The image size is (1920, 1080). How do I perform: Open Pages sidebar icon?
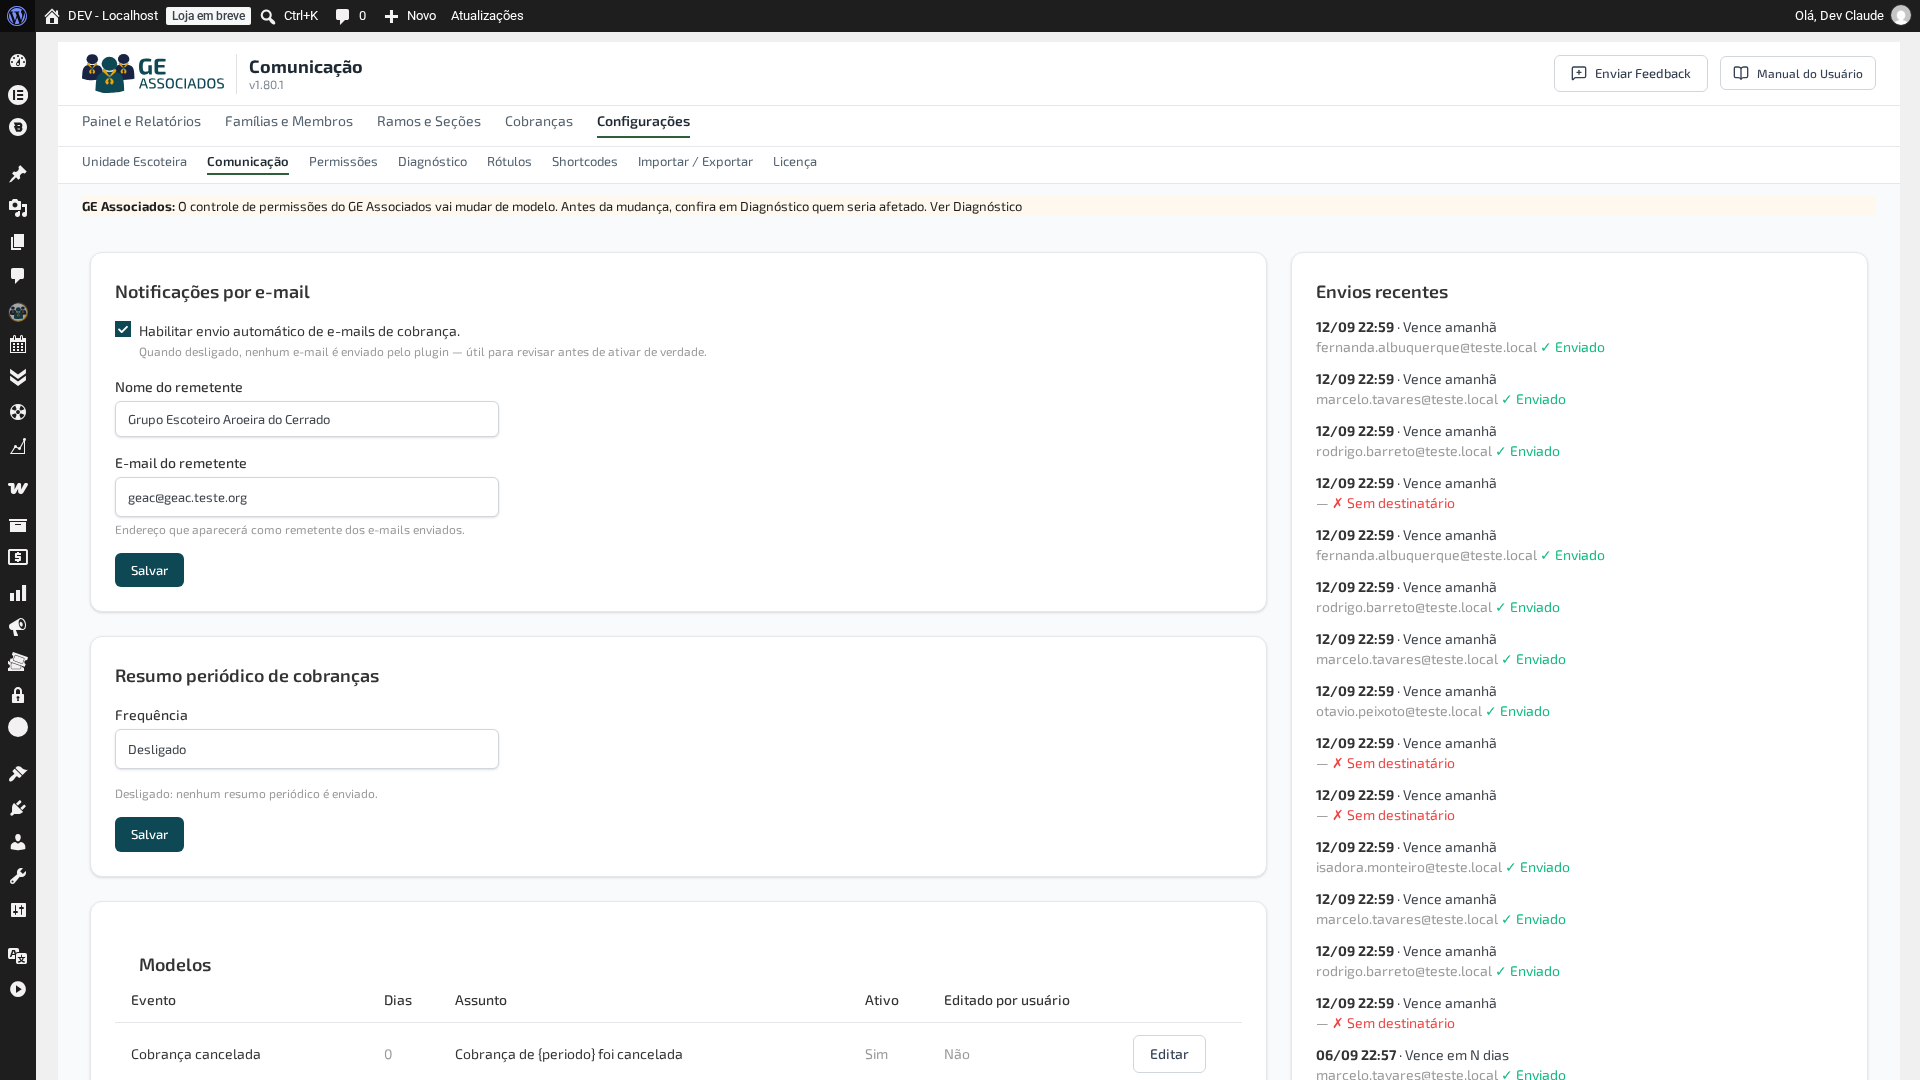(x=18, y=242)
